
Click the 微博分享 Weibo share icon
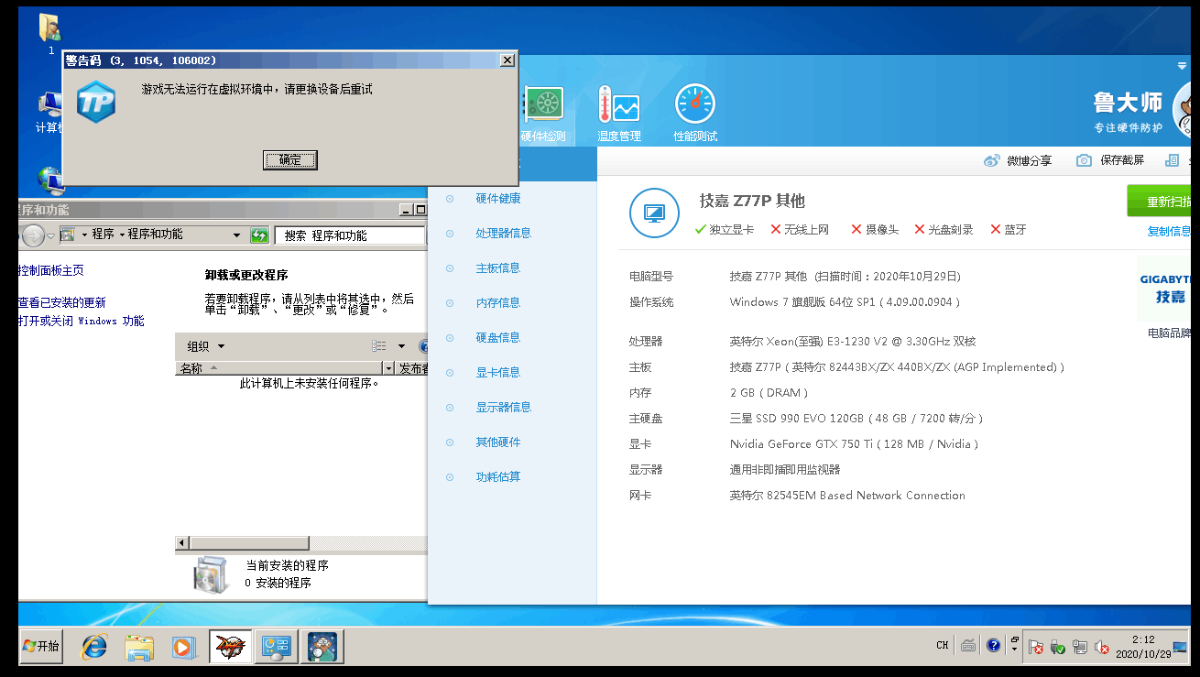pos(992,160)
